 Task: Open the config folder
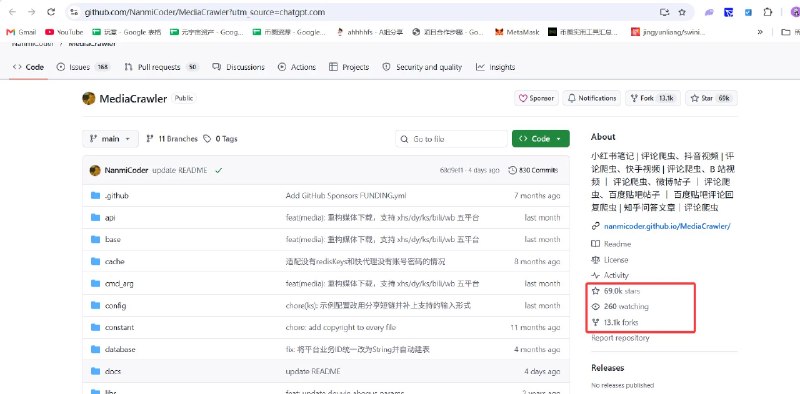point(115,306)
